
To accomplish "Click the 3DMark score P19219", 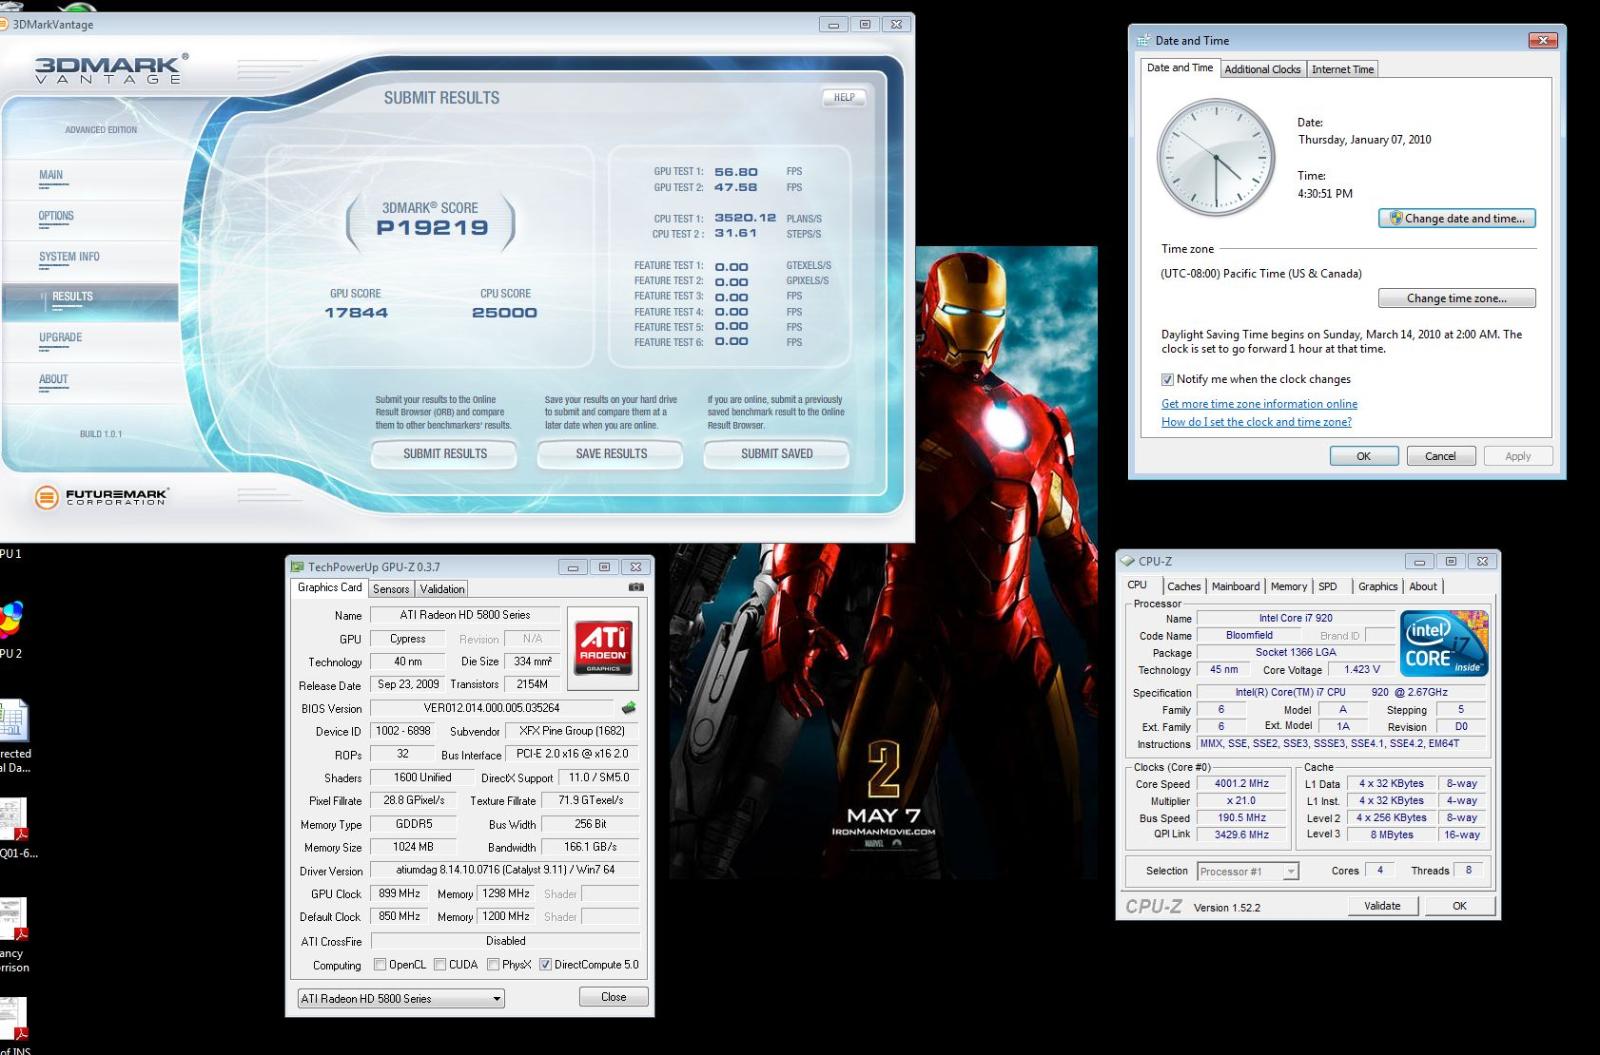I will pyautogui.click(x=432, y=228).
